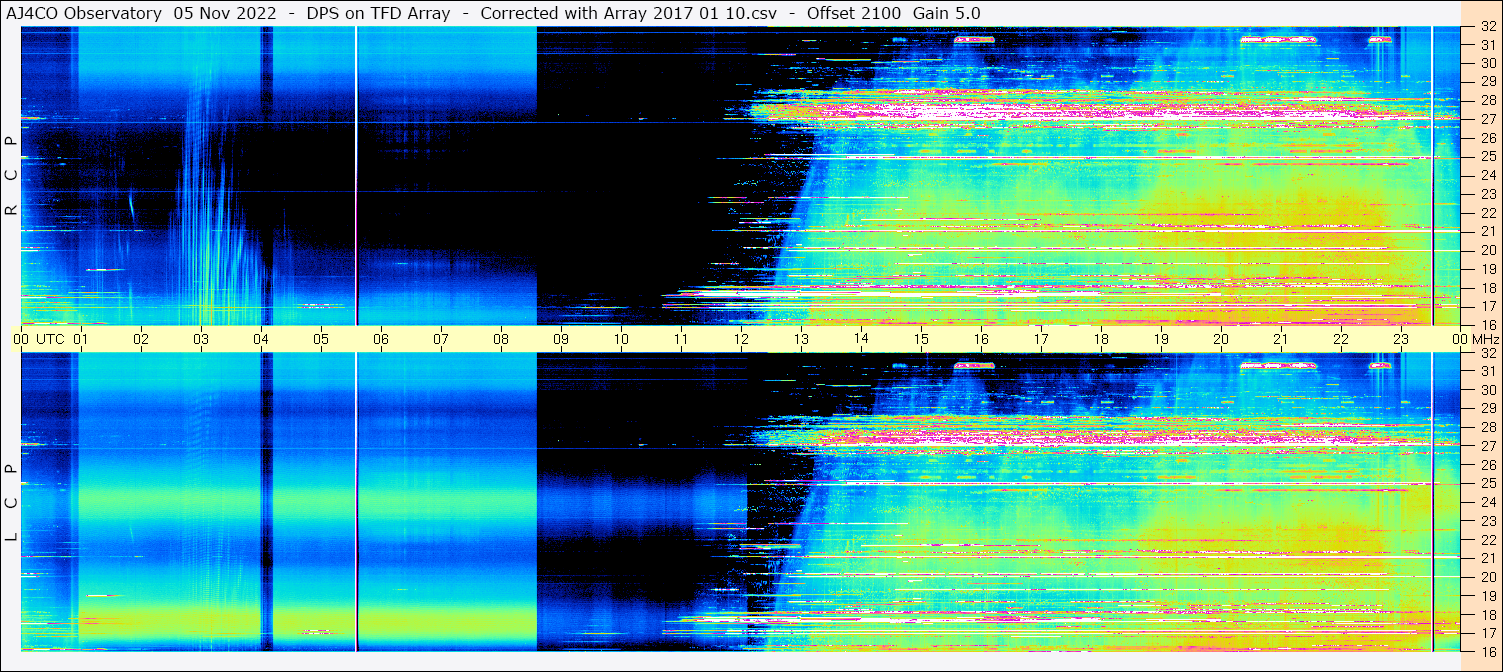
Task: Click the '15' hour mark on the time axis
Action: (x=921, y=339)
